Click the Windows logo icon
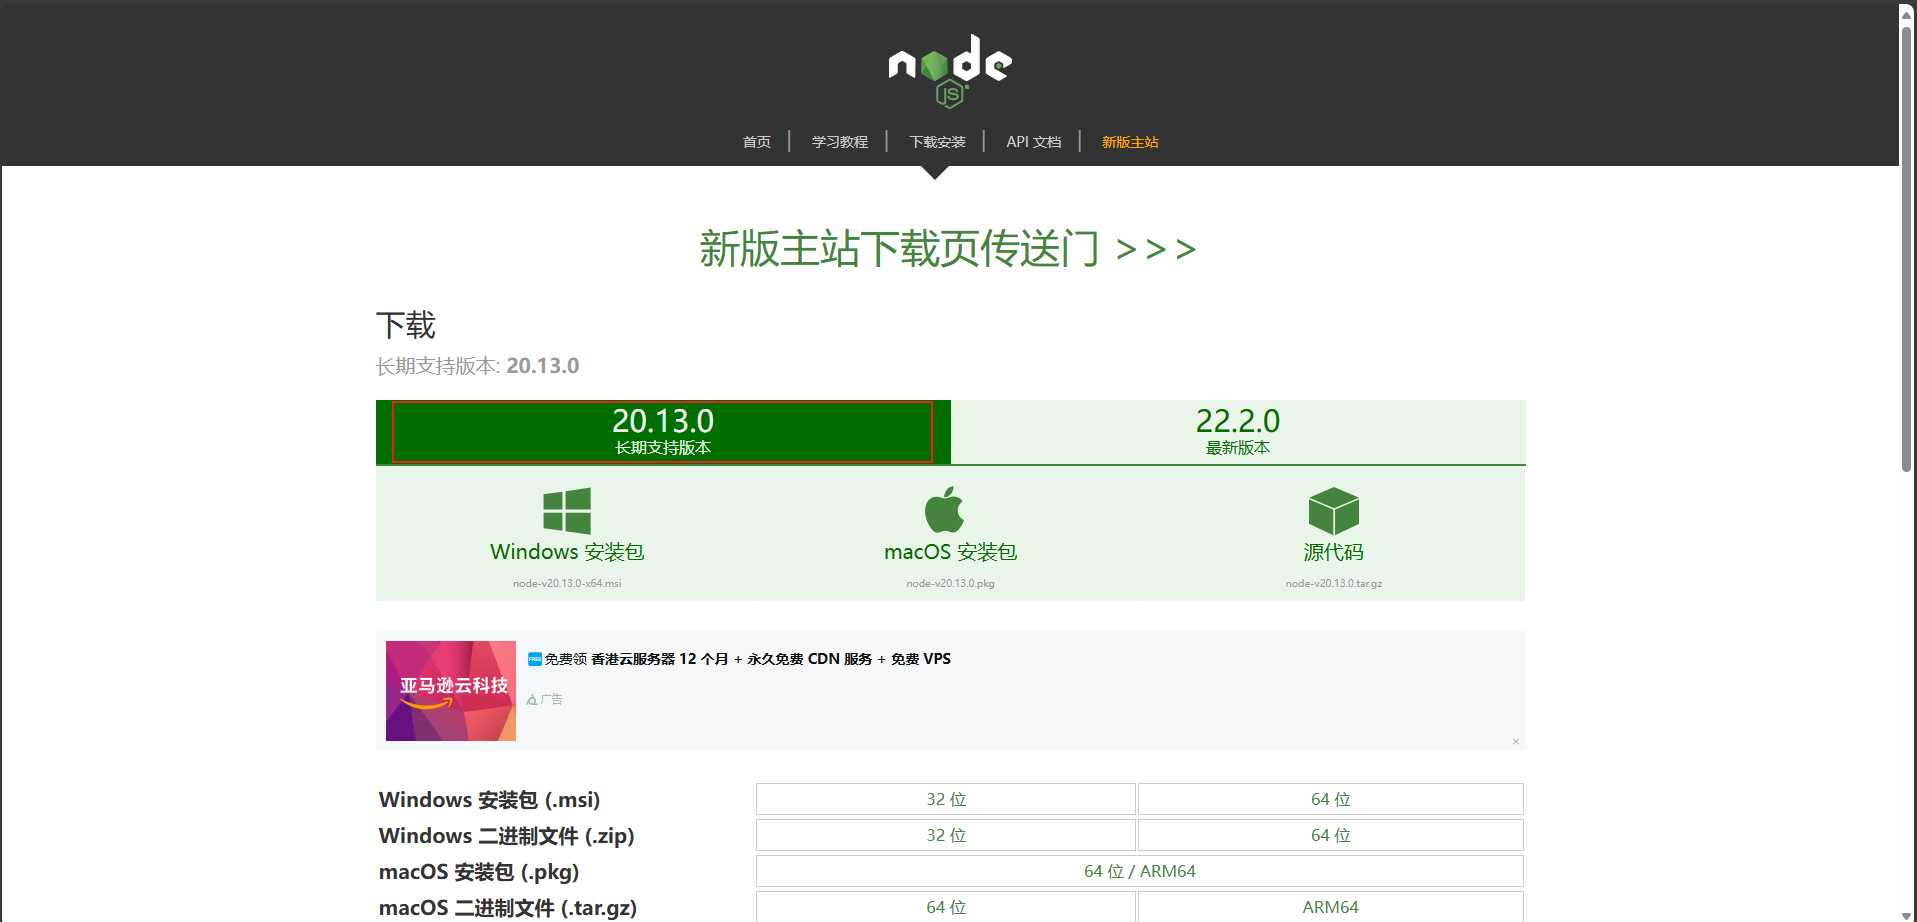1917x922 pixels. click(x=567, y=511)
